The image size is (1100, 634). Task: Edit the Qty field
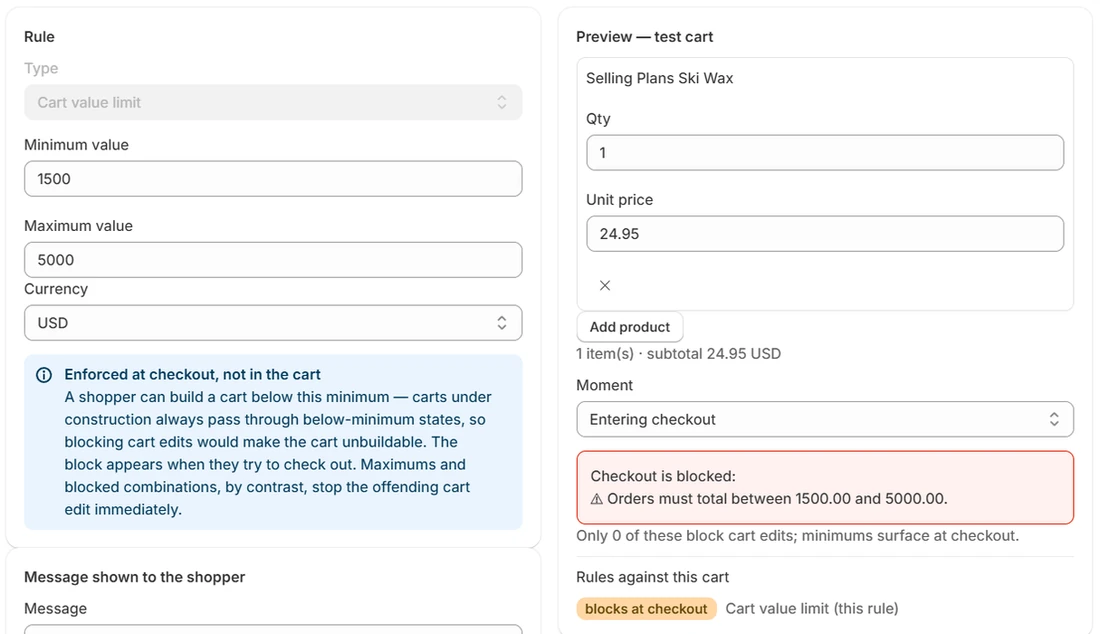point(825,153)
